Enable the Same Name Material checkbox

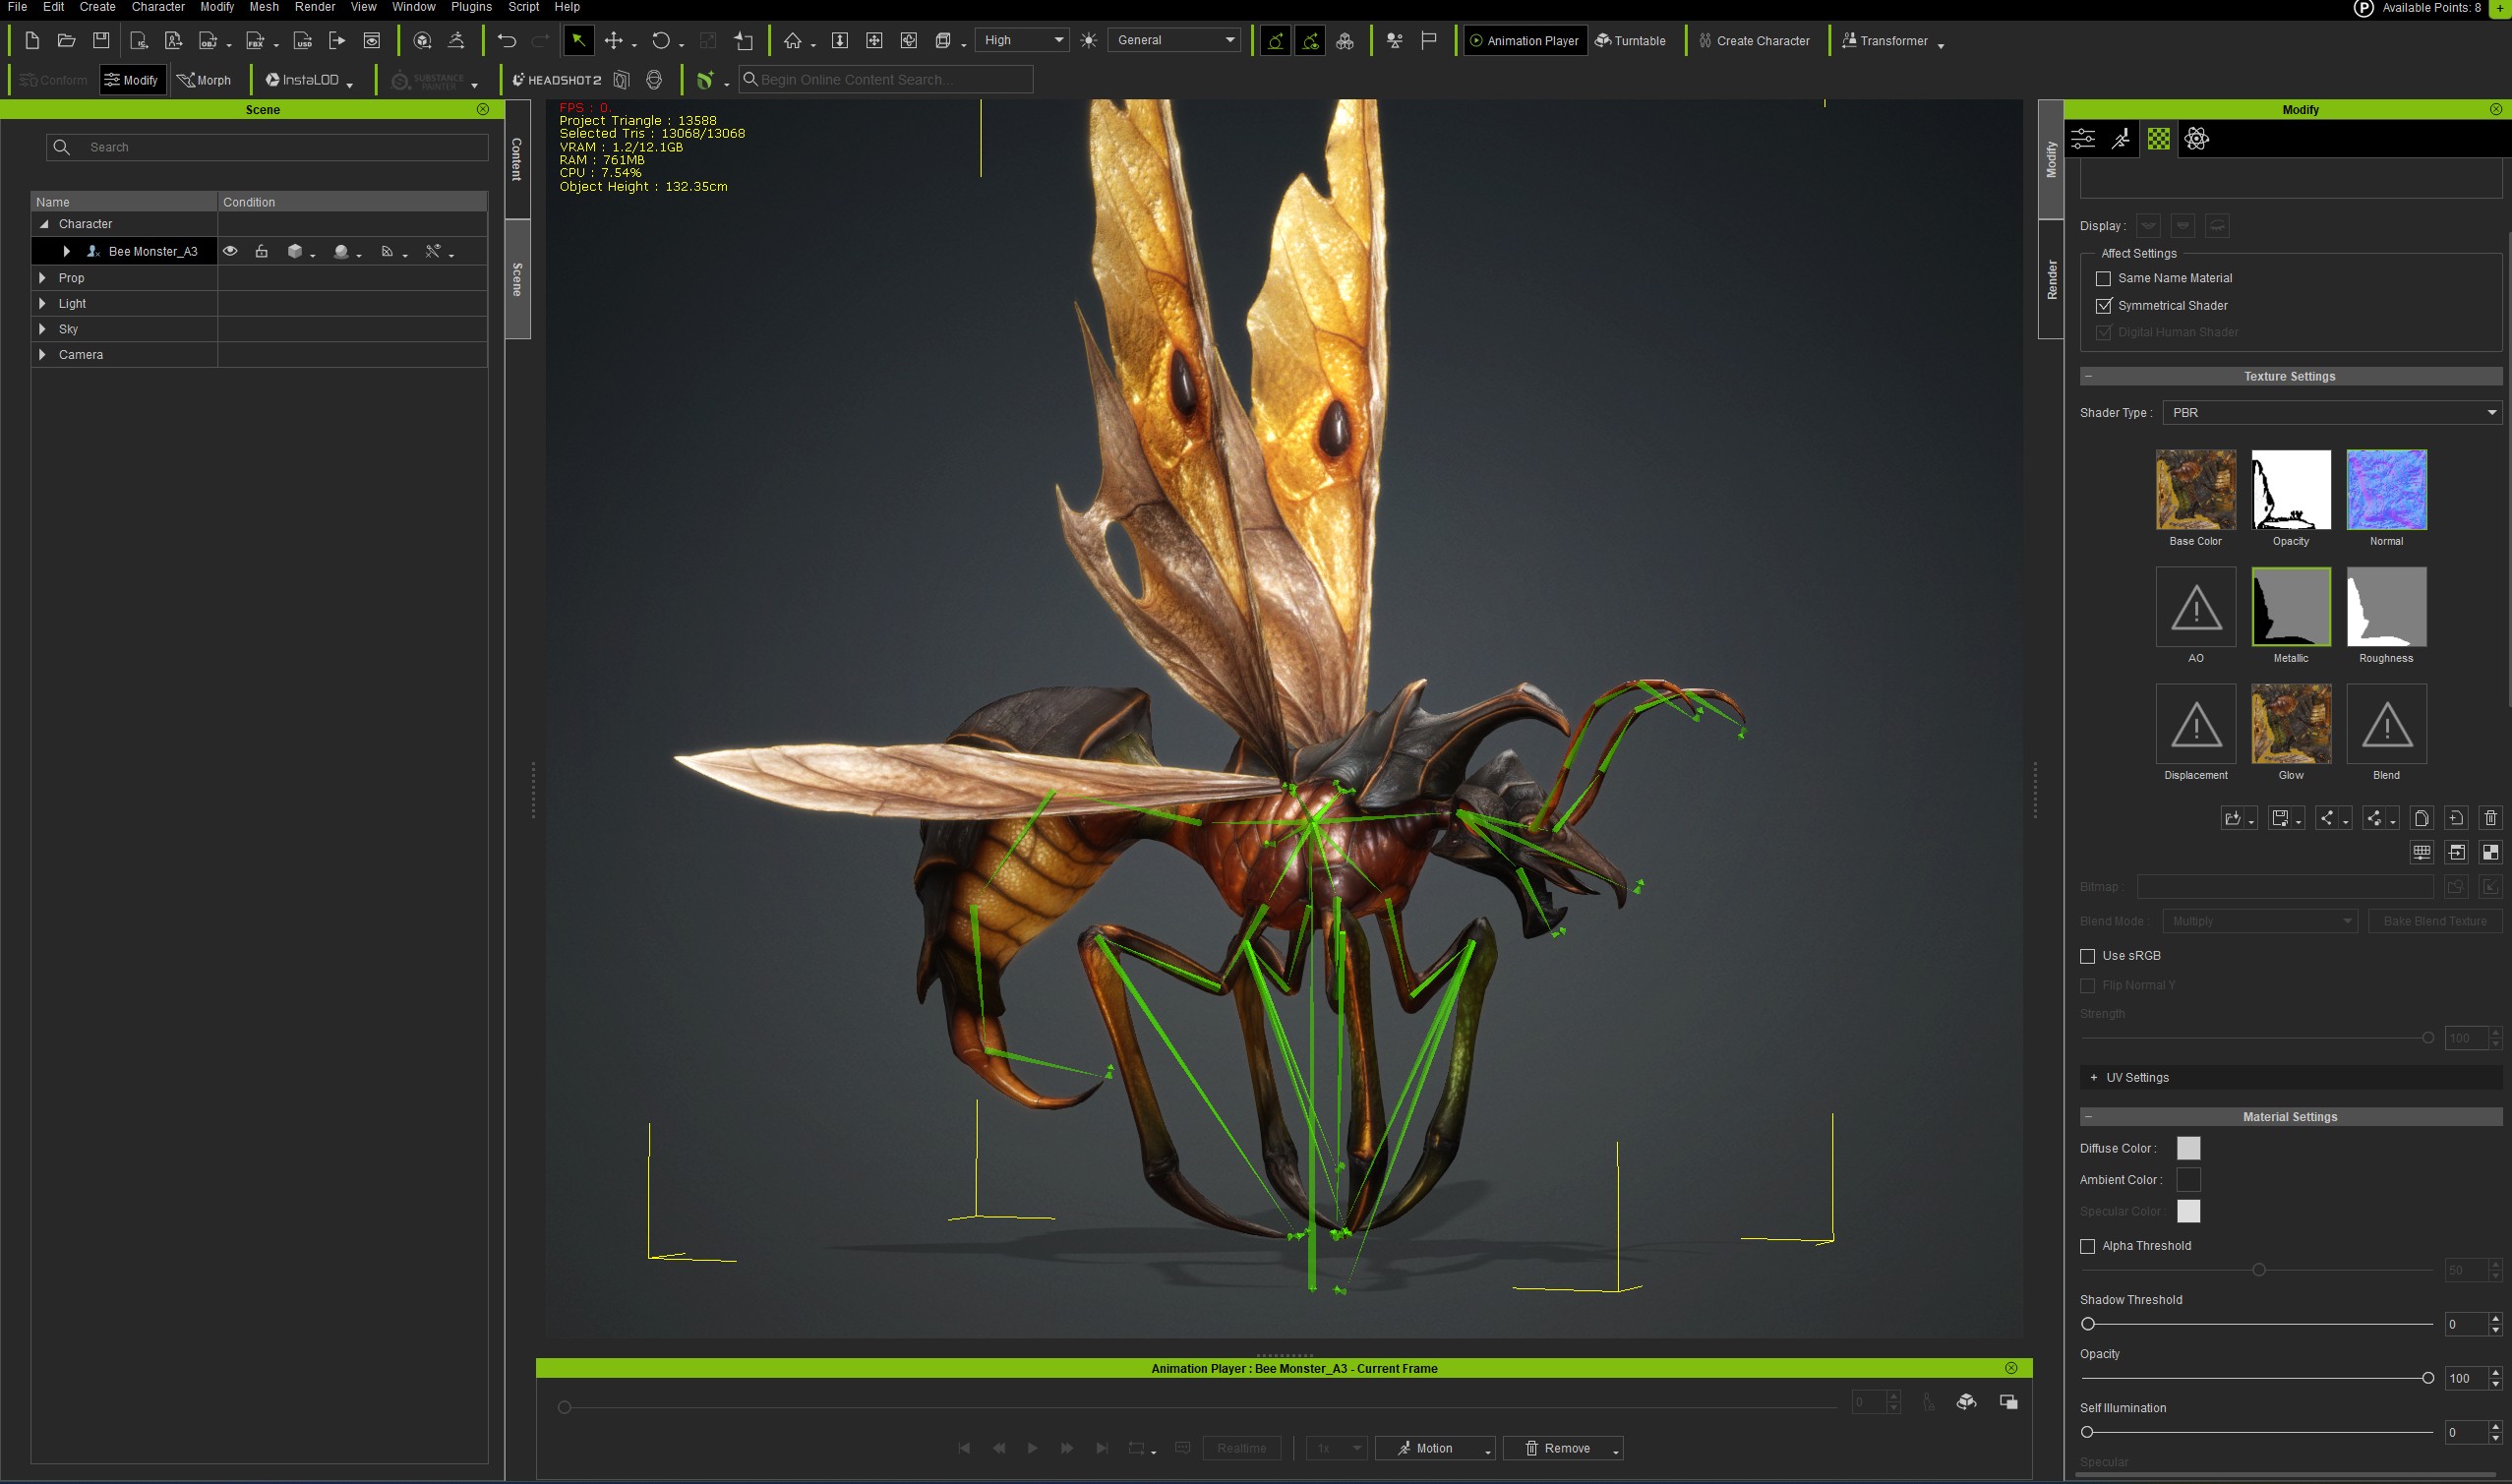(x=2103, y=278)
